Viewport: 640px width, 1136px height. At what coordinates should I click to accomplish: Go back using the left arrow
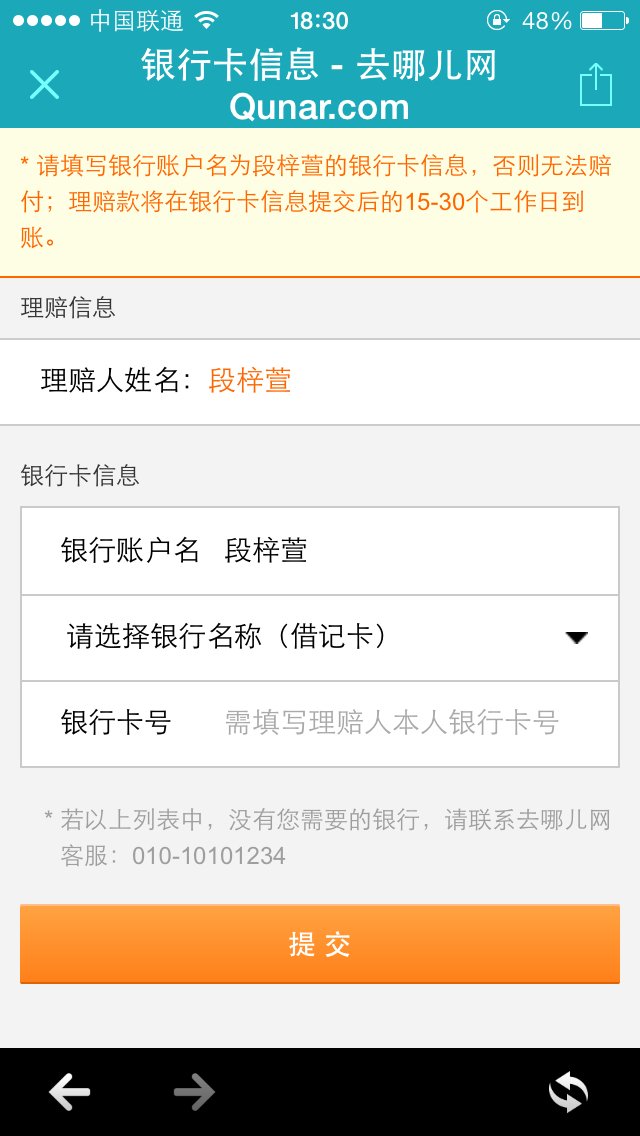point(70,1092)
